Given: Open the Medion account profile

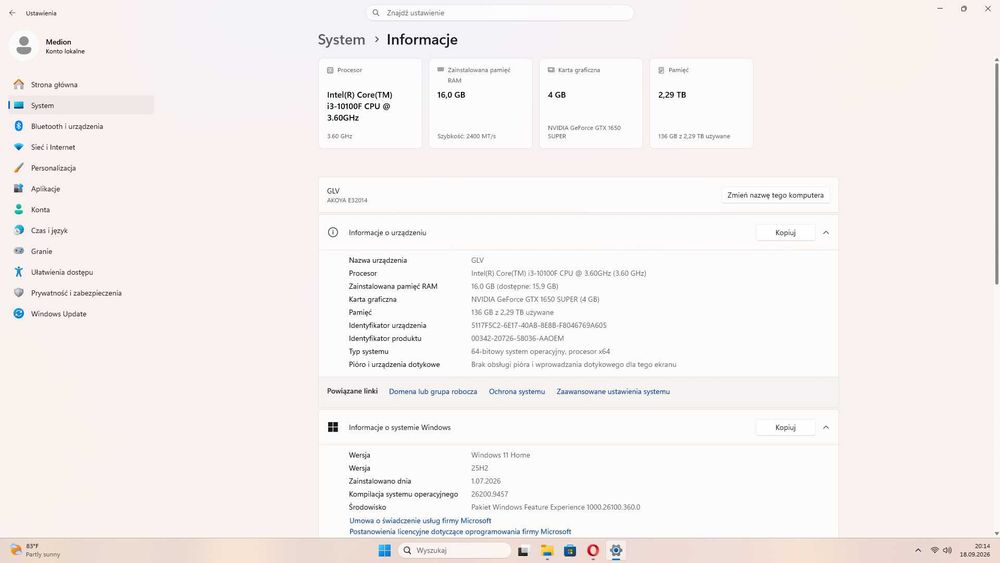Looking at the screenshot, I should tap(48, 46).
